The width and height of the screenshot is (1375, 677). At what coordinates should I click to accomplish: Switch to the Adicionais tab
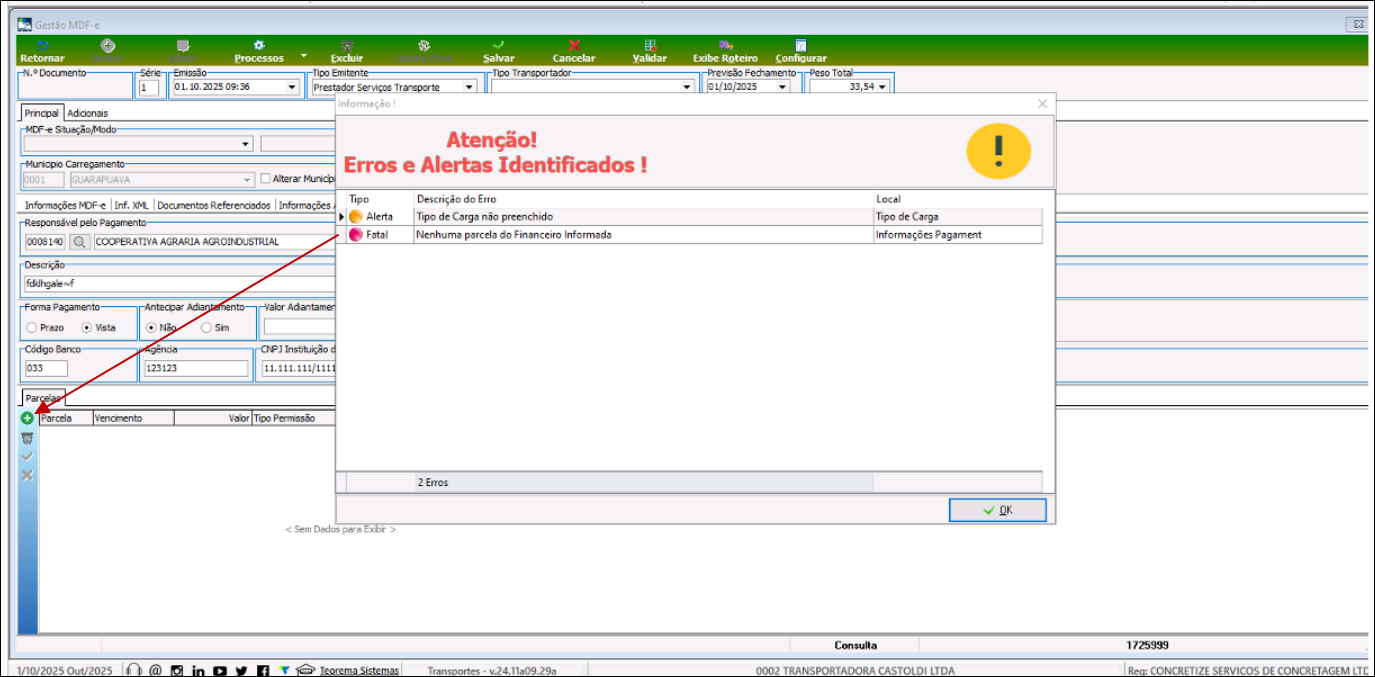click(x=87, y=113)
